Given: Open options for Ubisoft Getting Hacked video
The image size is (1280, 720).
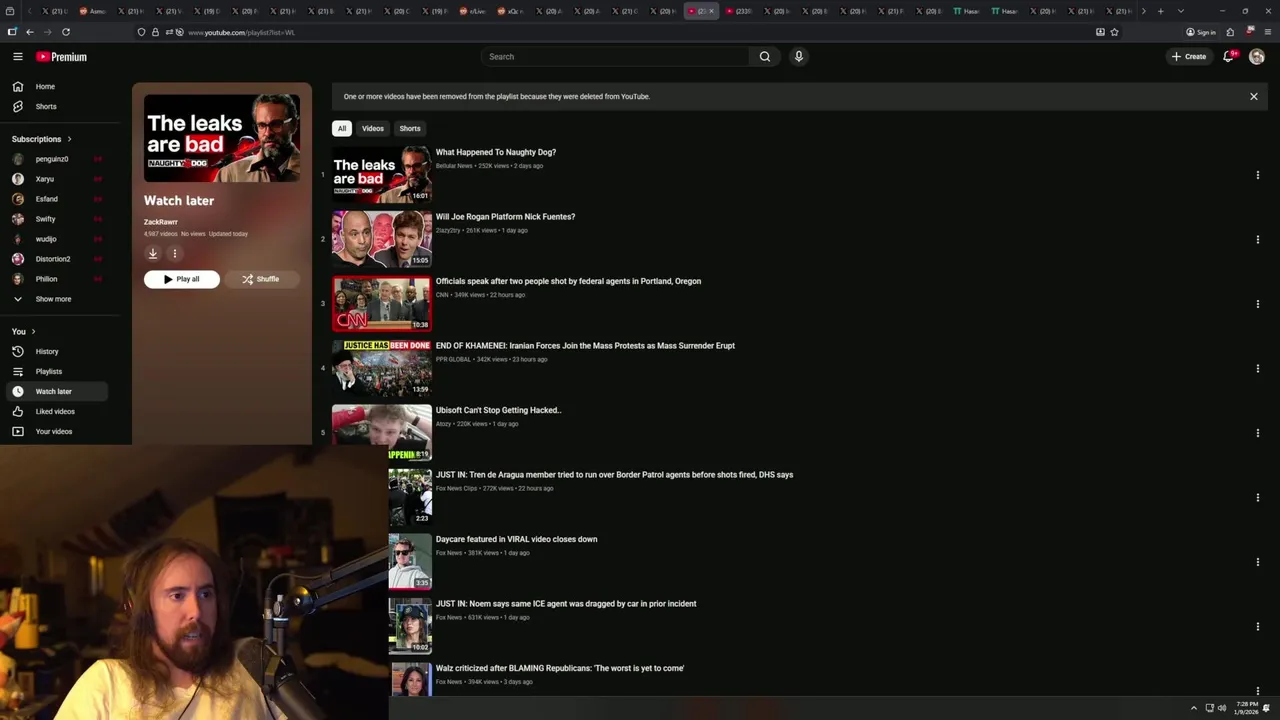Looking at the screenshot, I should click(x=1257, y=433).
